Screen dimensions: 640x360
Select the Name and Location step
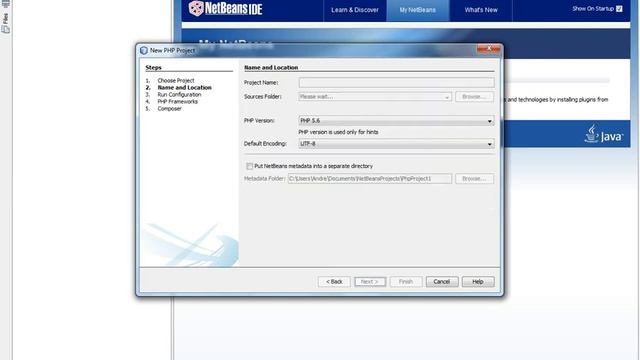(184, 88)
